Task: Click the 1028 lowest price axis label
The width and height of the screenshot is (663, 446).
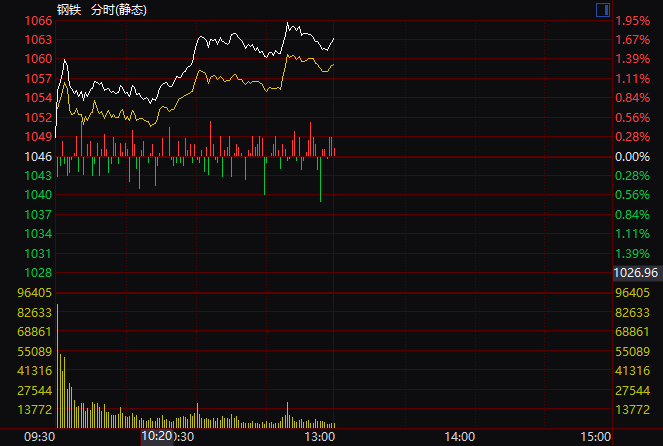Action: [x=38, y=272]
